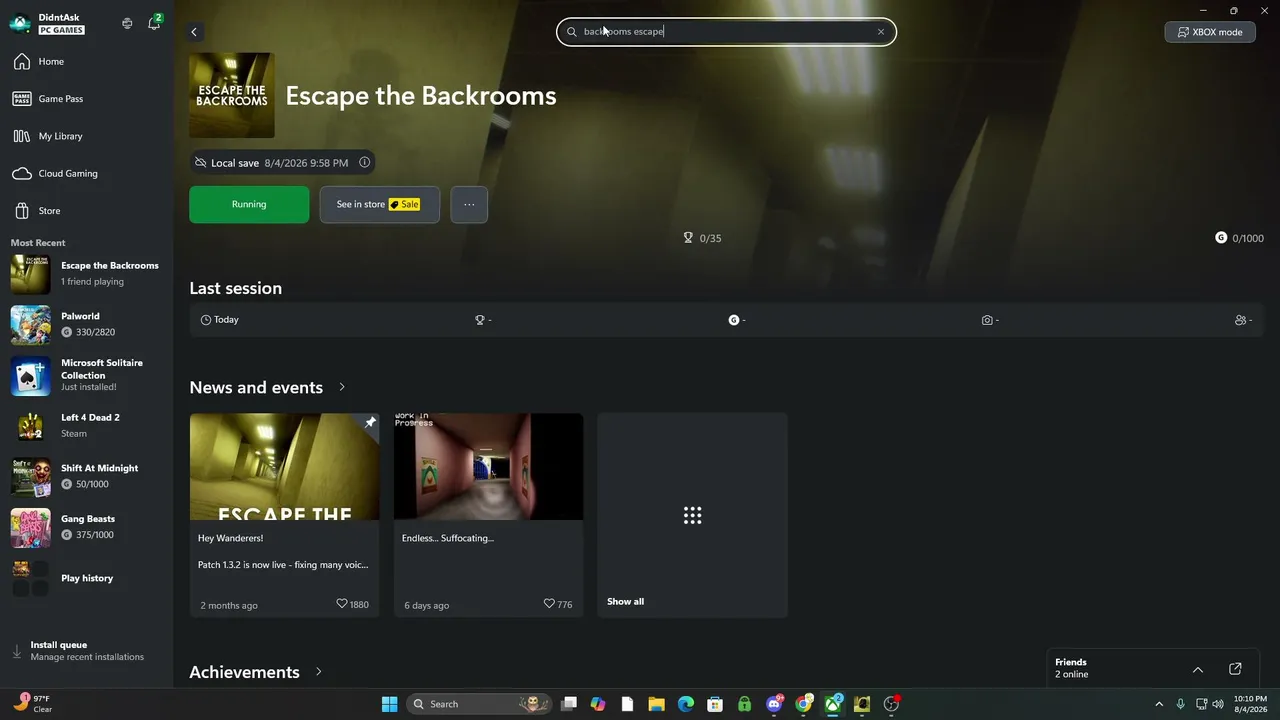Open the more options ellipsis menu
This screenshot has height=720, width=1280.
click(x=469, y=204)
